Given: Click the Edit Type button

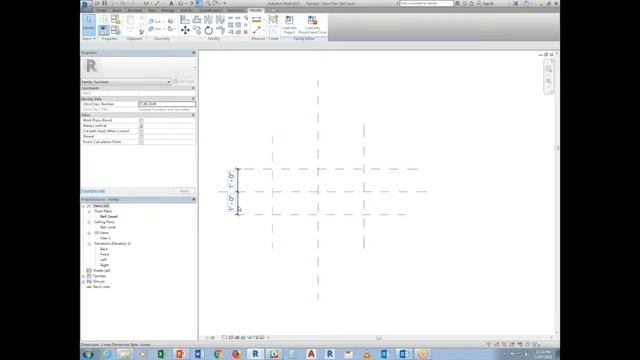Looking at the screenshot, I should [x=184, y=82].
